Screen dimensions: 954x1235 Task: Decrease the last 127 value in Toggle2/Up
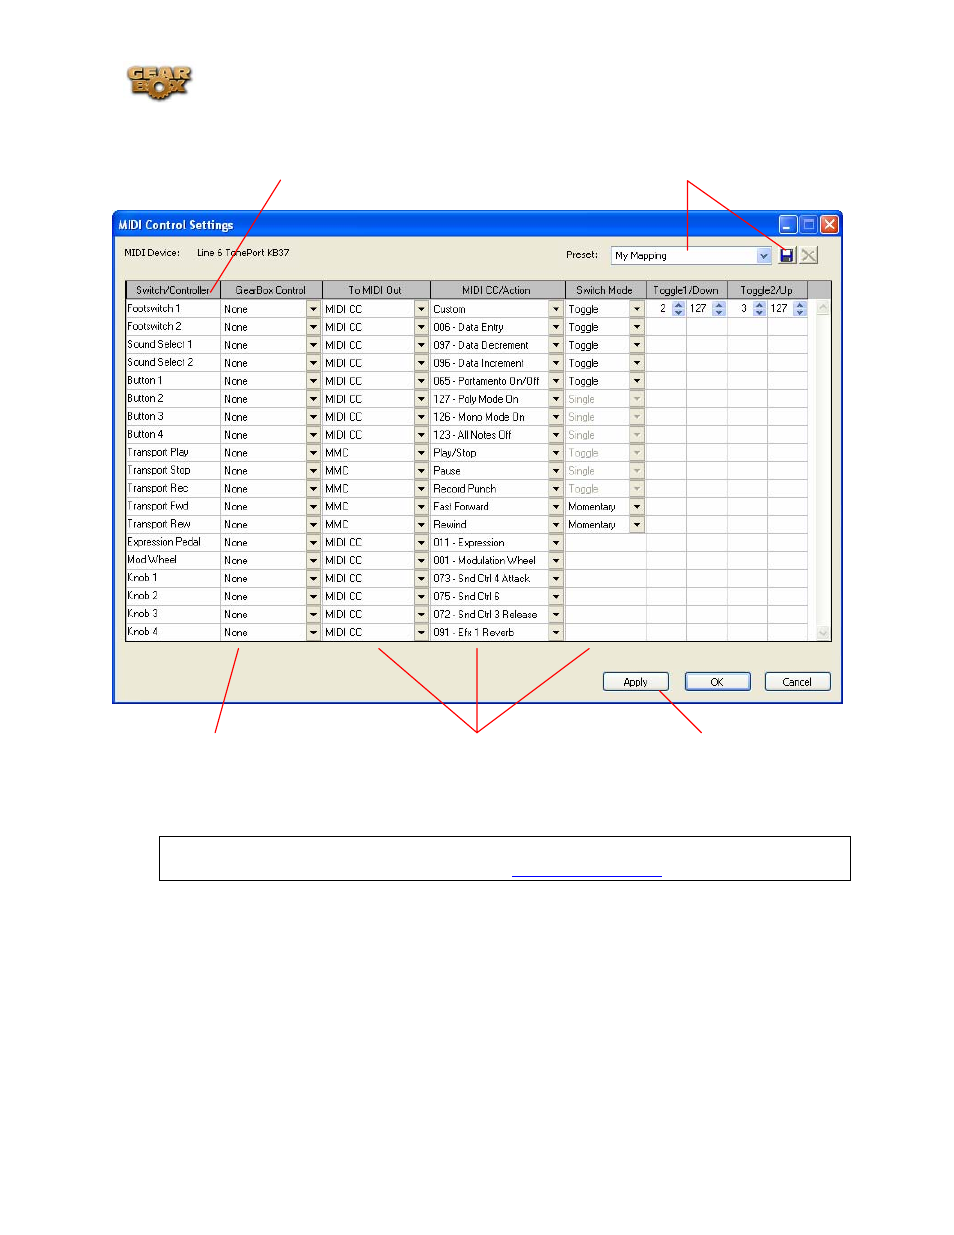(x=799, y=313)
